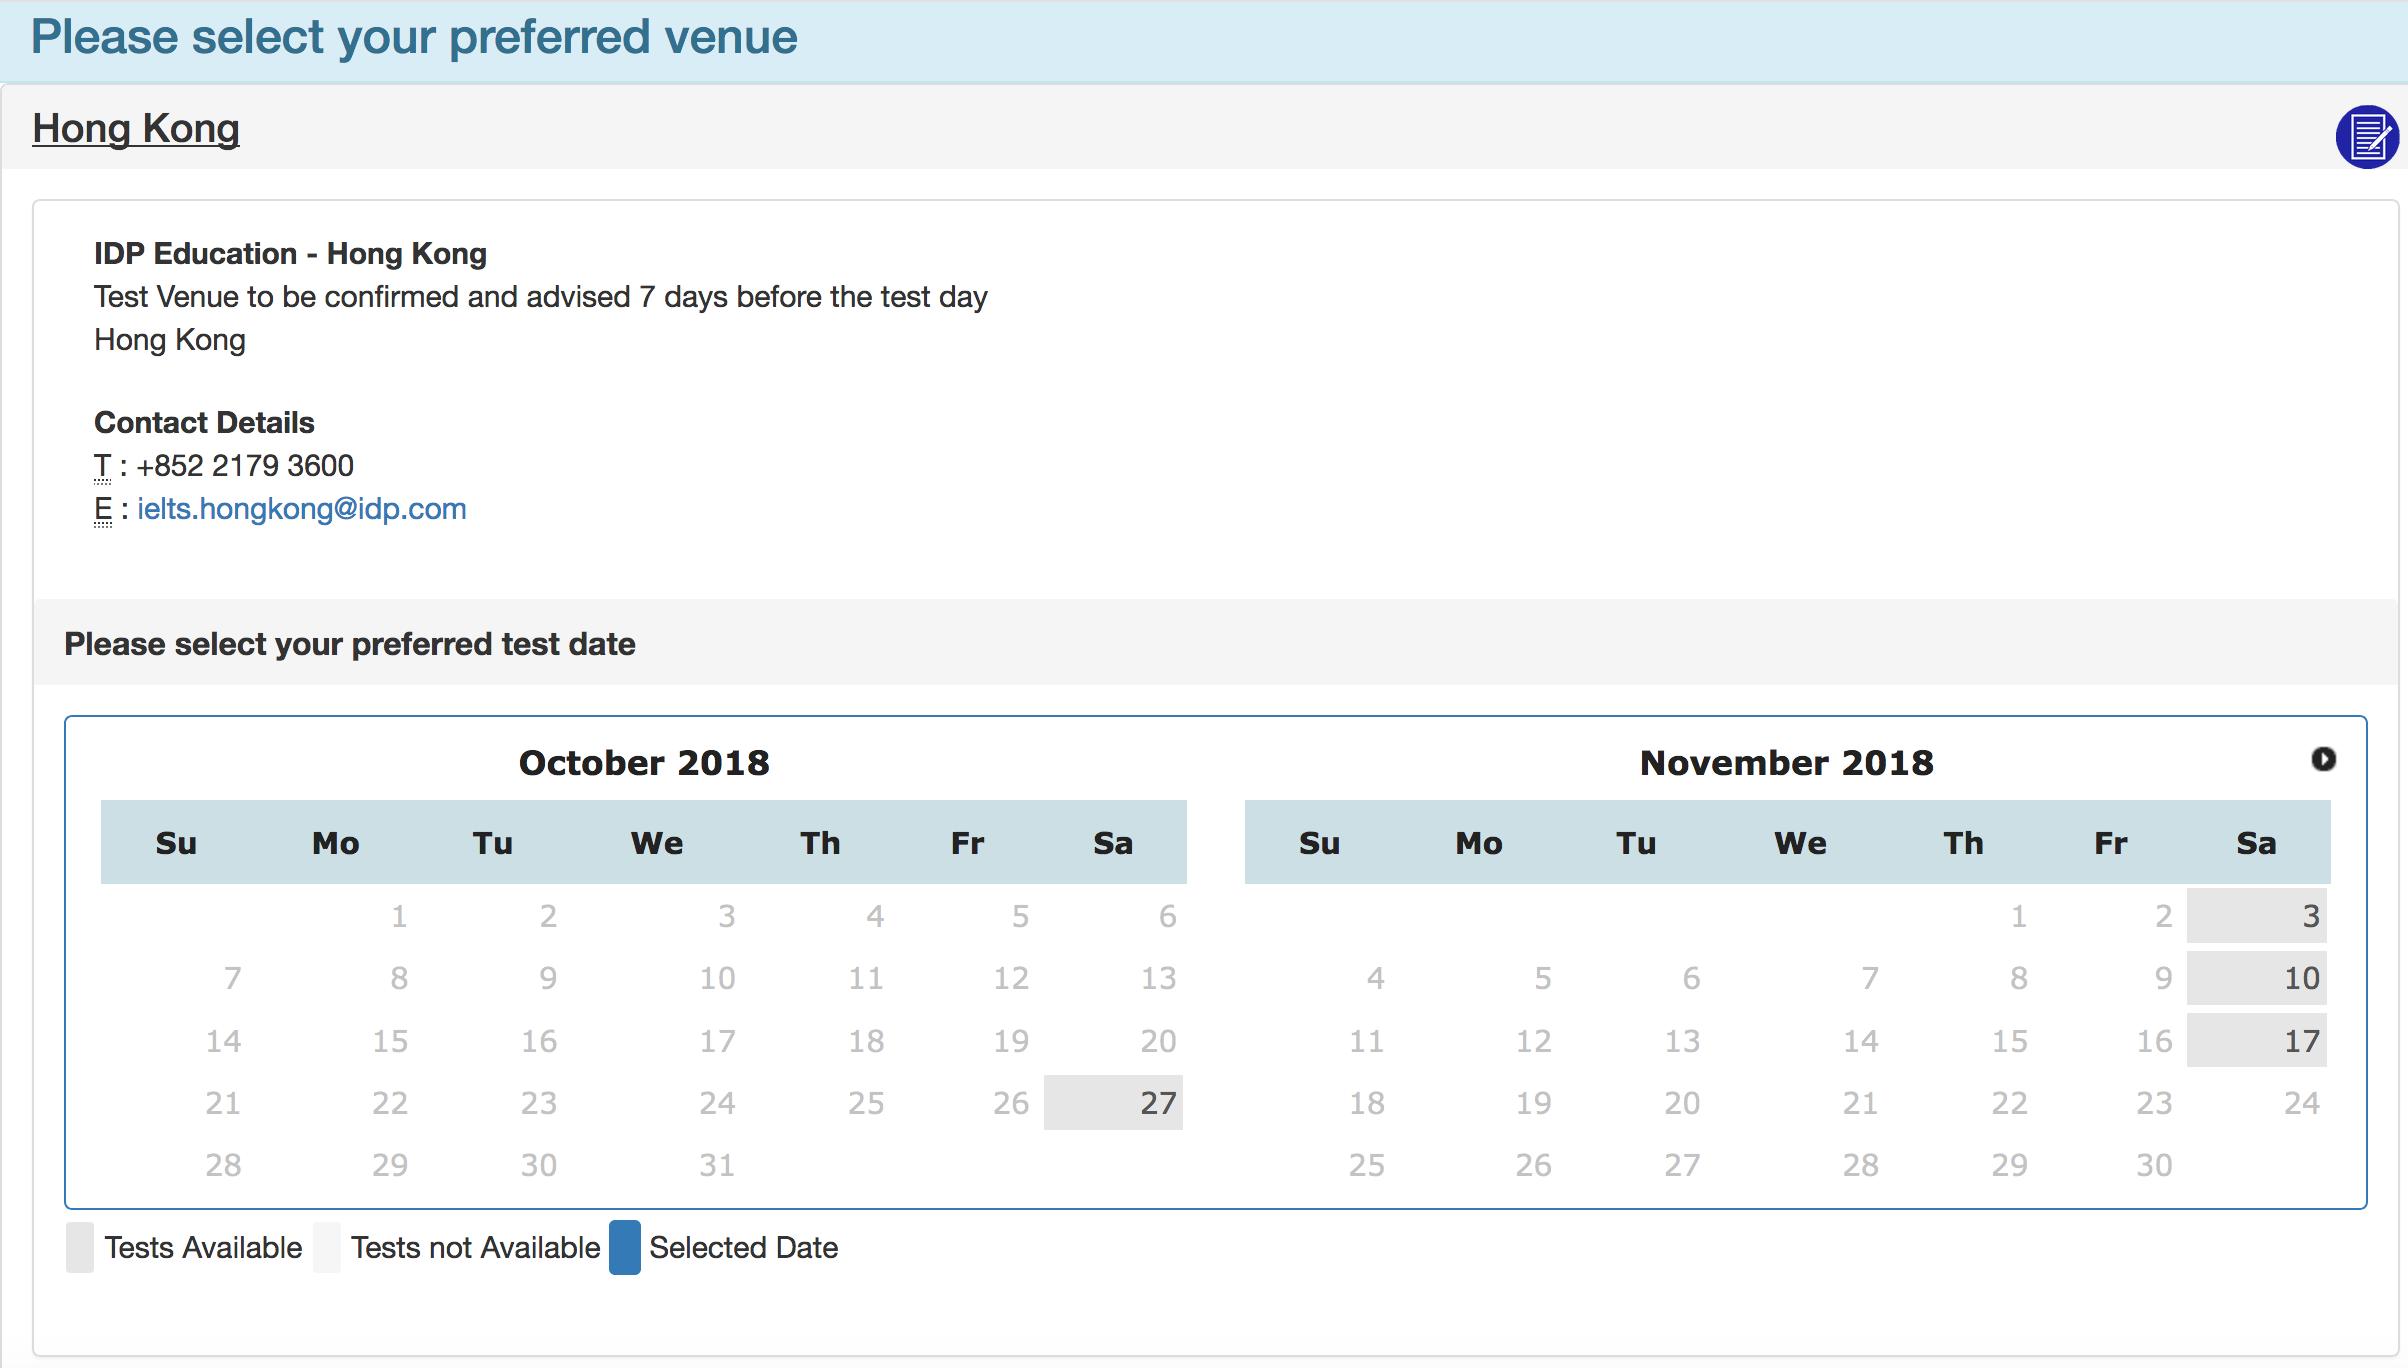
Task: Click IDP Education - Hong Kong heading
Action: click(x=290, y=254)
